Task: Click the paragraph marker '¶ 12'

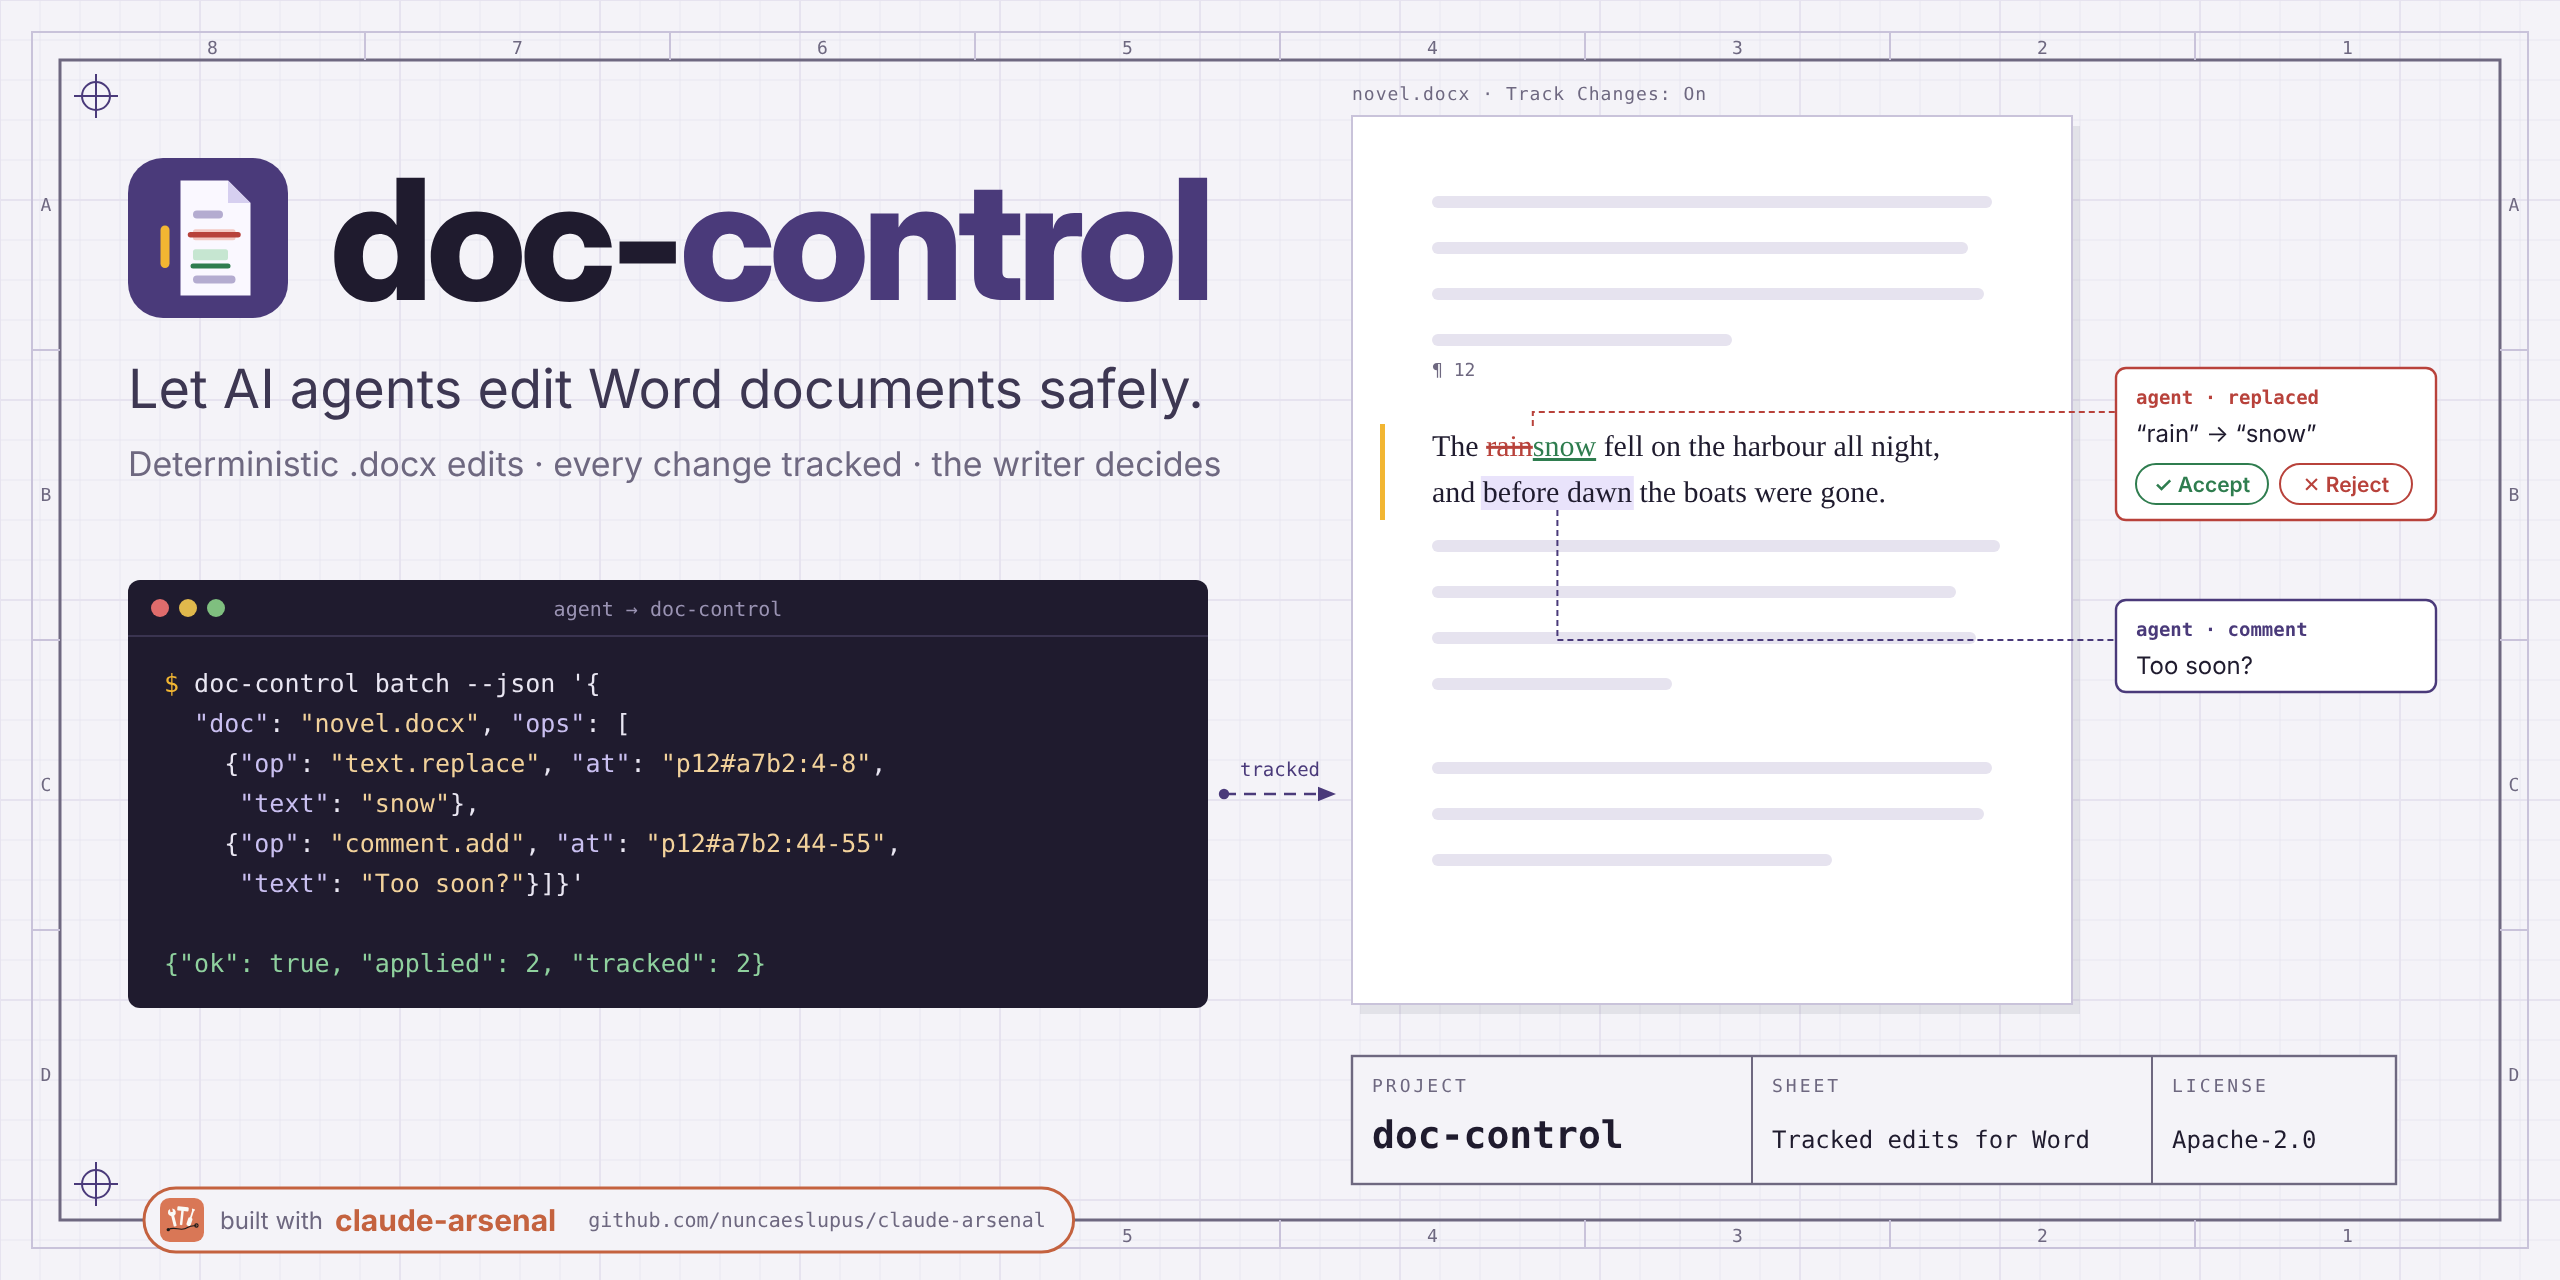Action: pyautogui.click(x=1454, y=370)
